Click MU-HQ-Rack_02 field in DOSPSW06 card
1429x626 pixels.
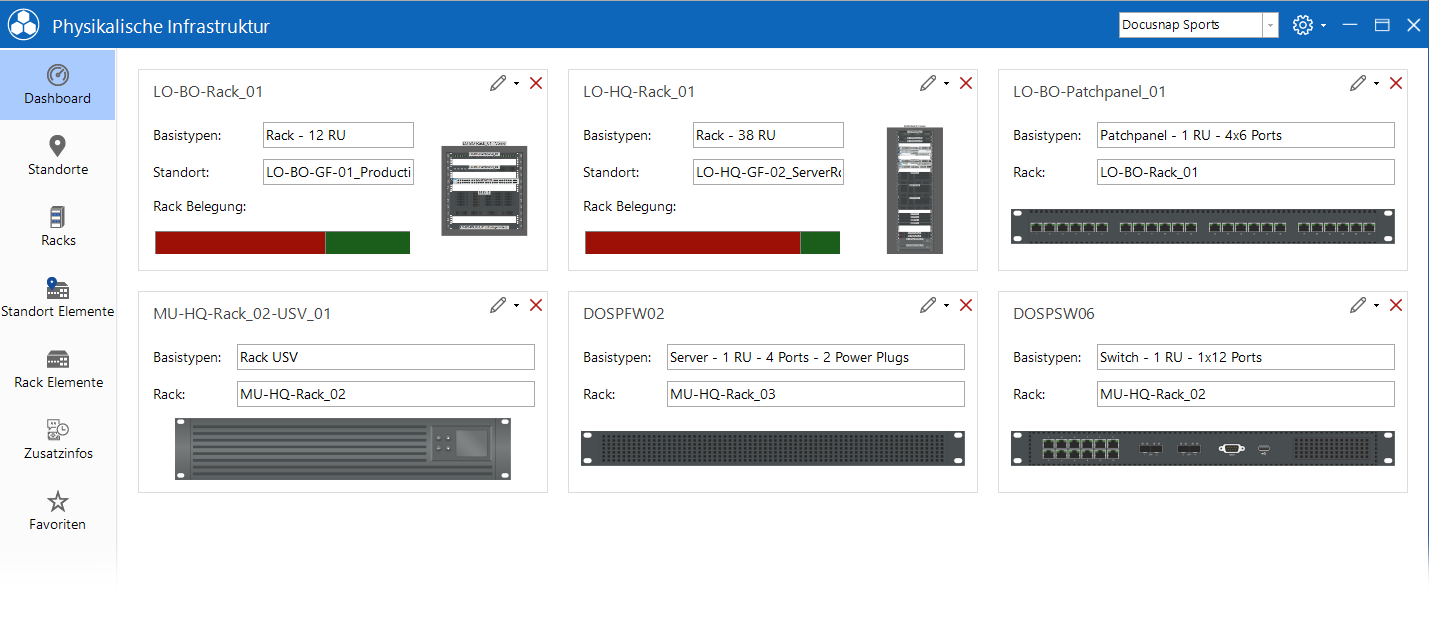coord(1245,394)
